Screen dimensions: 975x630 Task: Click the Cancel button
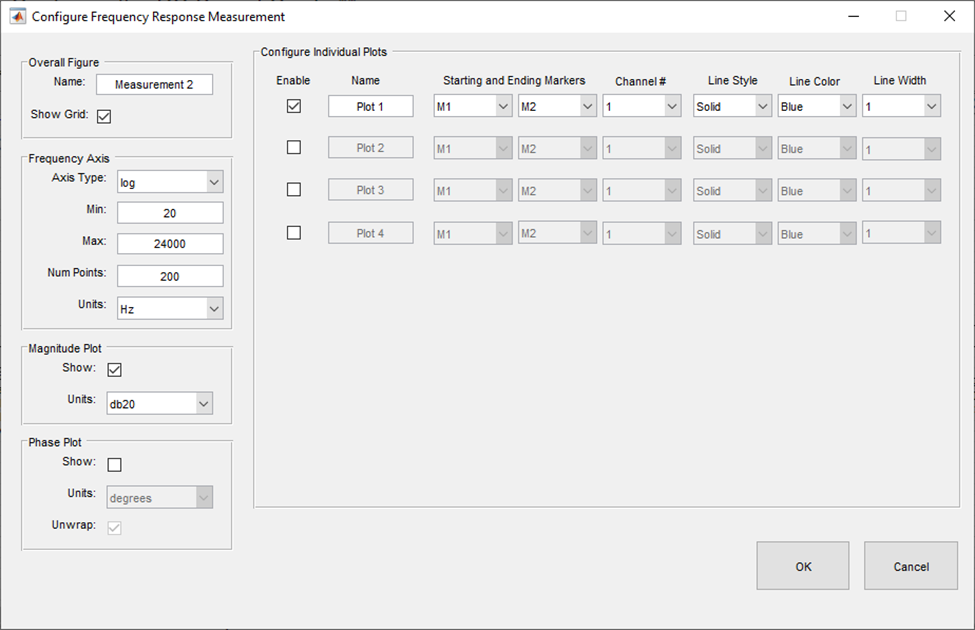[x=910, y=565]
